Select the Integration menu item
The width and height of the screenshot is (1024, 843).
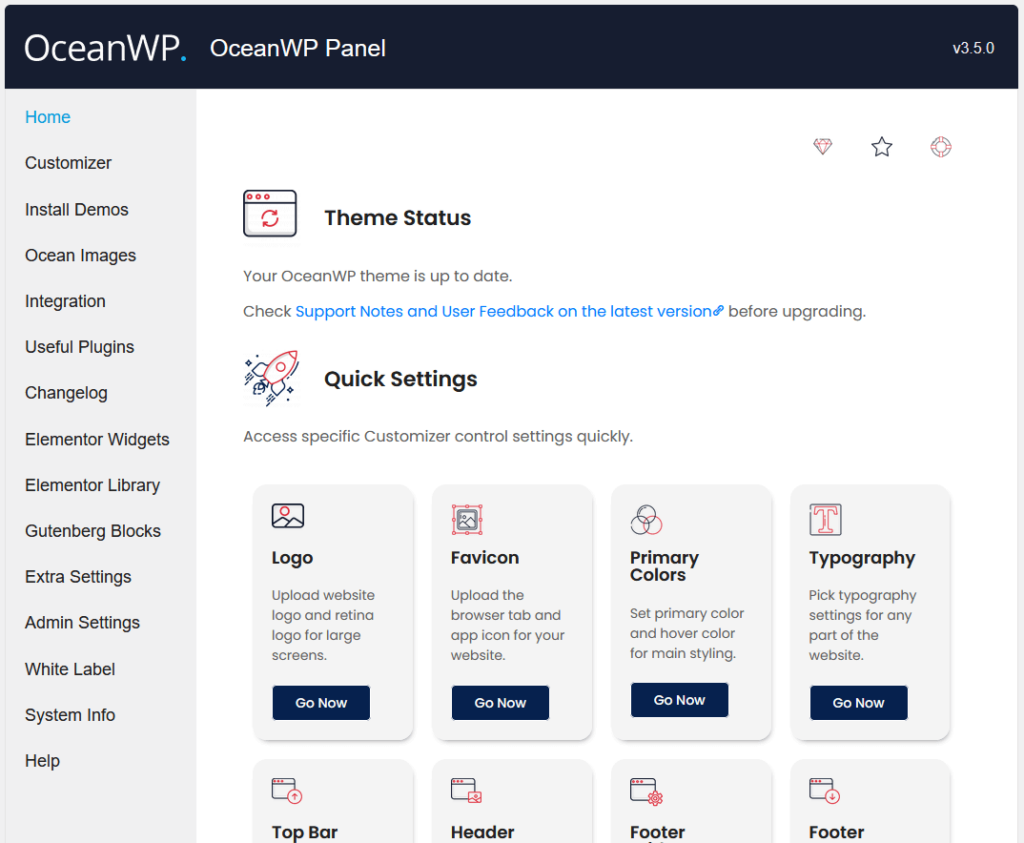[65, 301]
